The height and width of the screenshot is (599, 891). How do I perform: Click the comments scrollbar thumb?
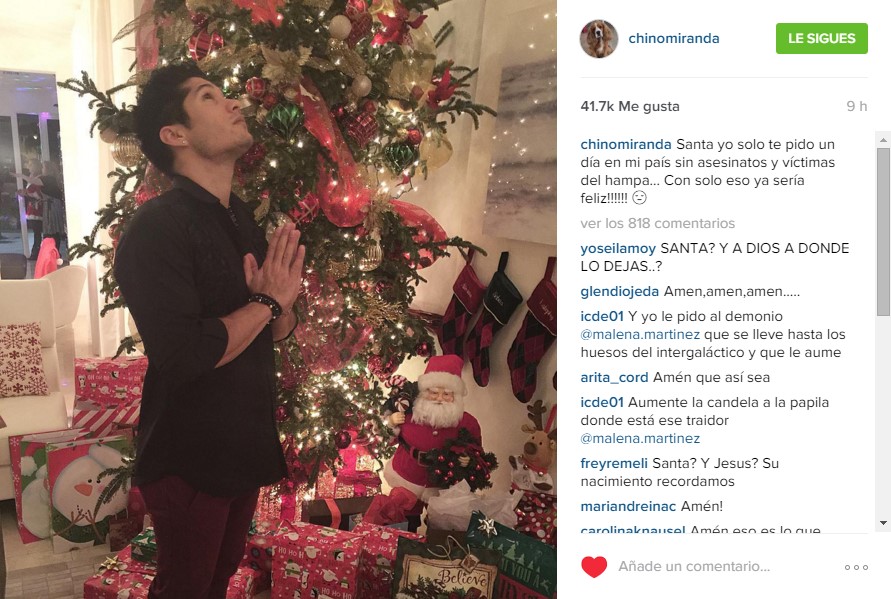tap(883, 232)
